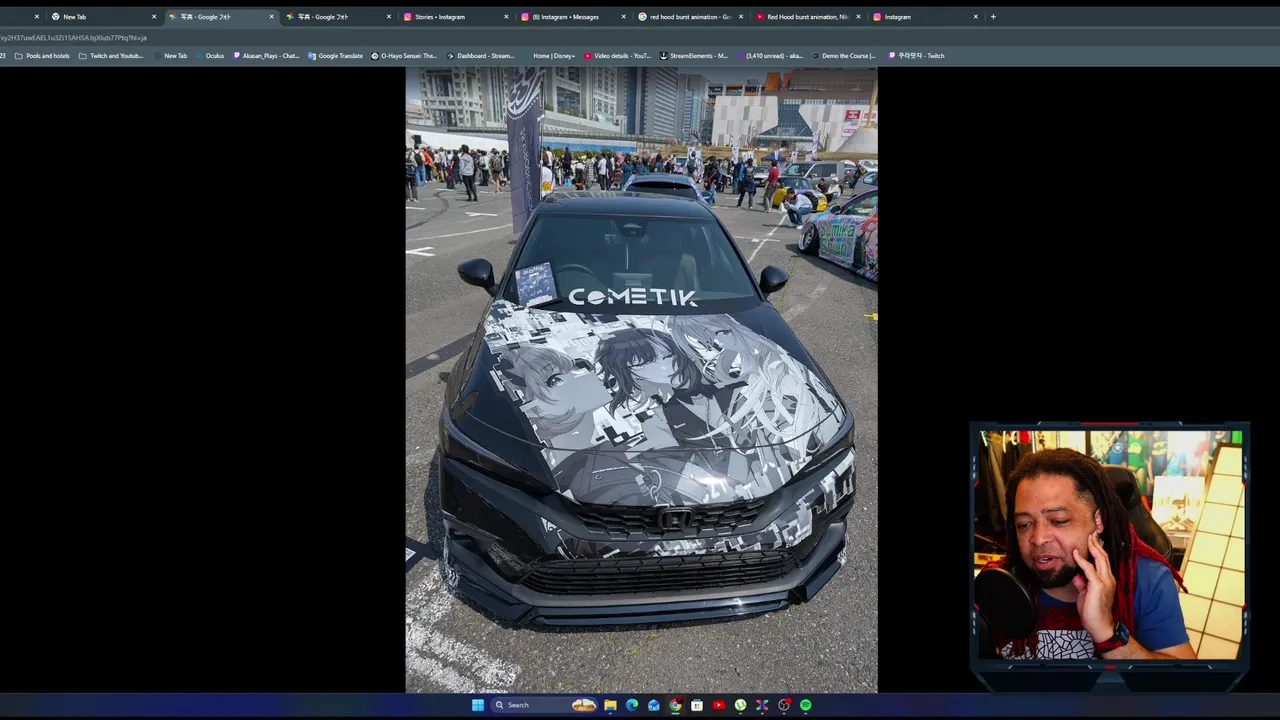Open the Pools and hotels bookmark folder
1280x720 pixels.
click(x=42, y=56)
